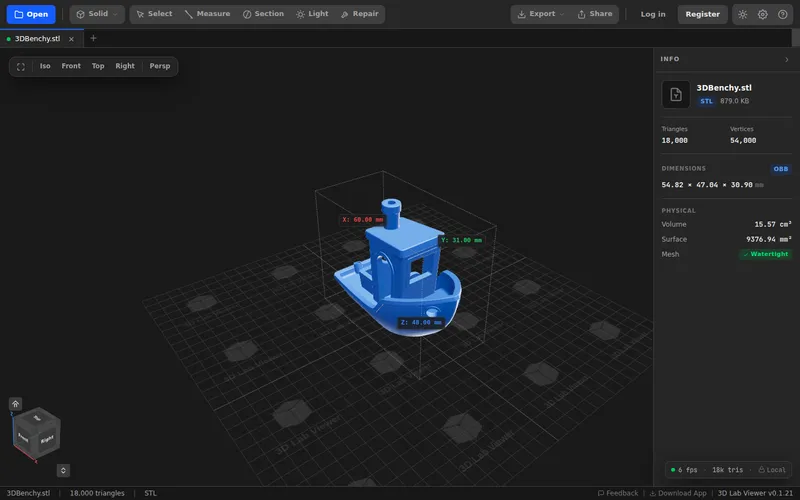
Task: Switch to Iso view
Action: (45, 66)
